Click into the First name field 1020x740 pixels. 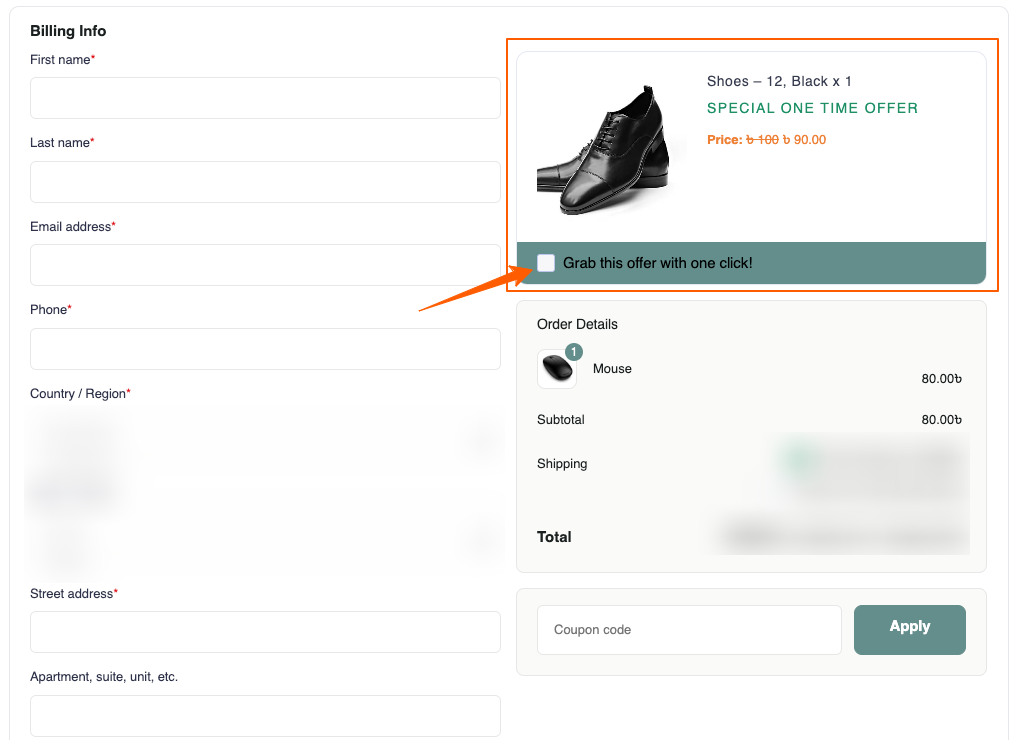265,98
